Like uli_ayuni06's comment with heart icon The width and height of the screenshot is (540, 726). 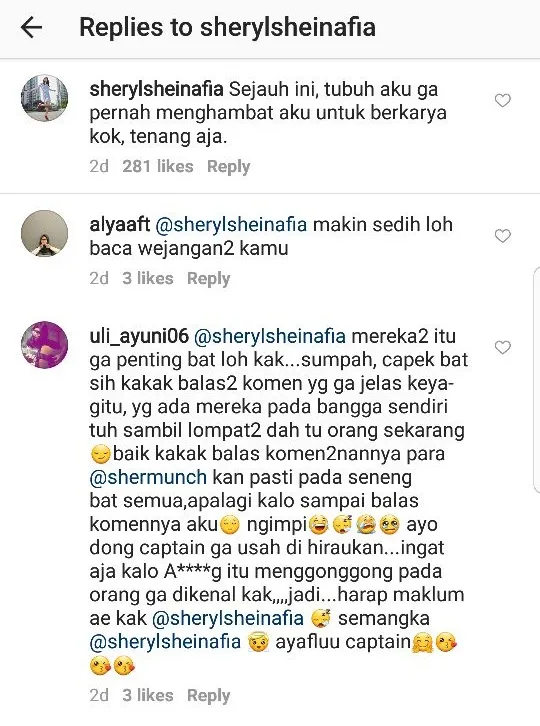point(502,347)
